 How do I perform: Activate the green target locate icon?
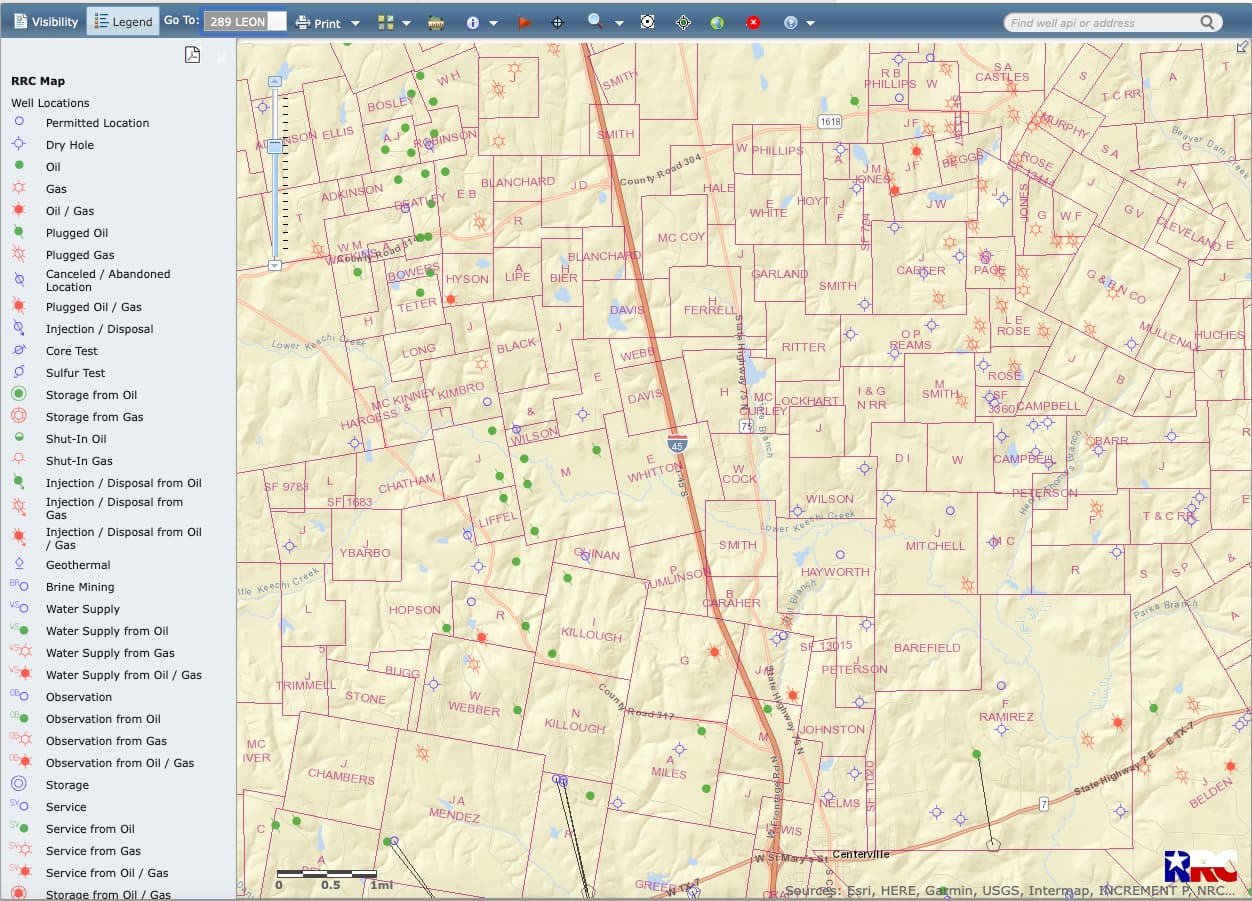(683, 22)
